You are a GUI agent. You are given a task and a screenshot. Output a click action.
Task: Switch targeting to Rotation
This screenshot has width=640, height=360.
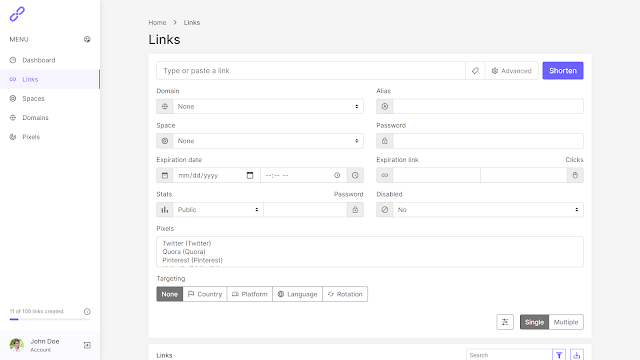pos(345,294)
